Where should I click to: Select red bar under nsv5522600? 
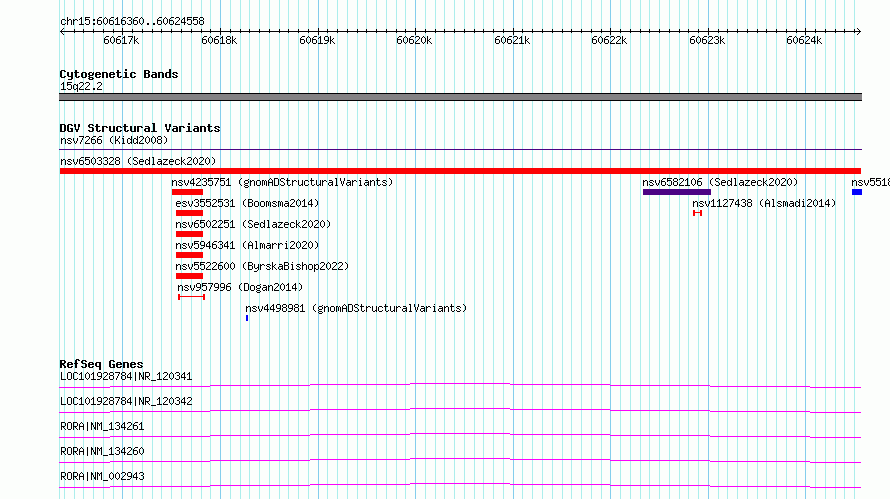(190, 276)
